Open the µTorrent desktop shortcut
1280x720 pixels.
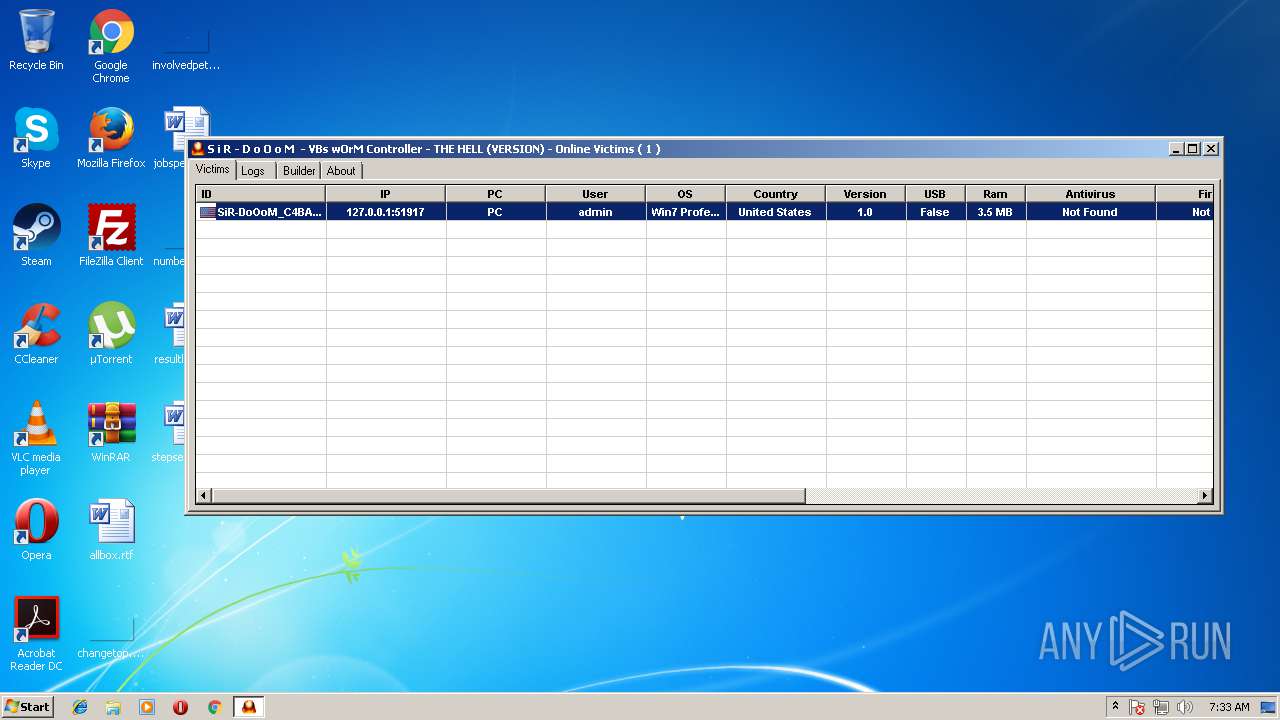click(x=111, y=334)
